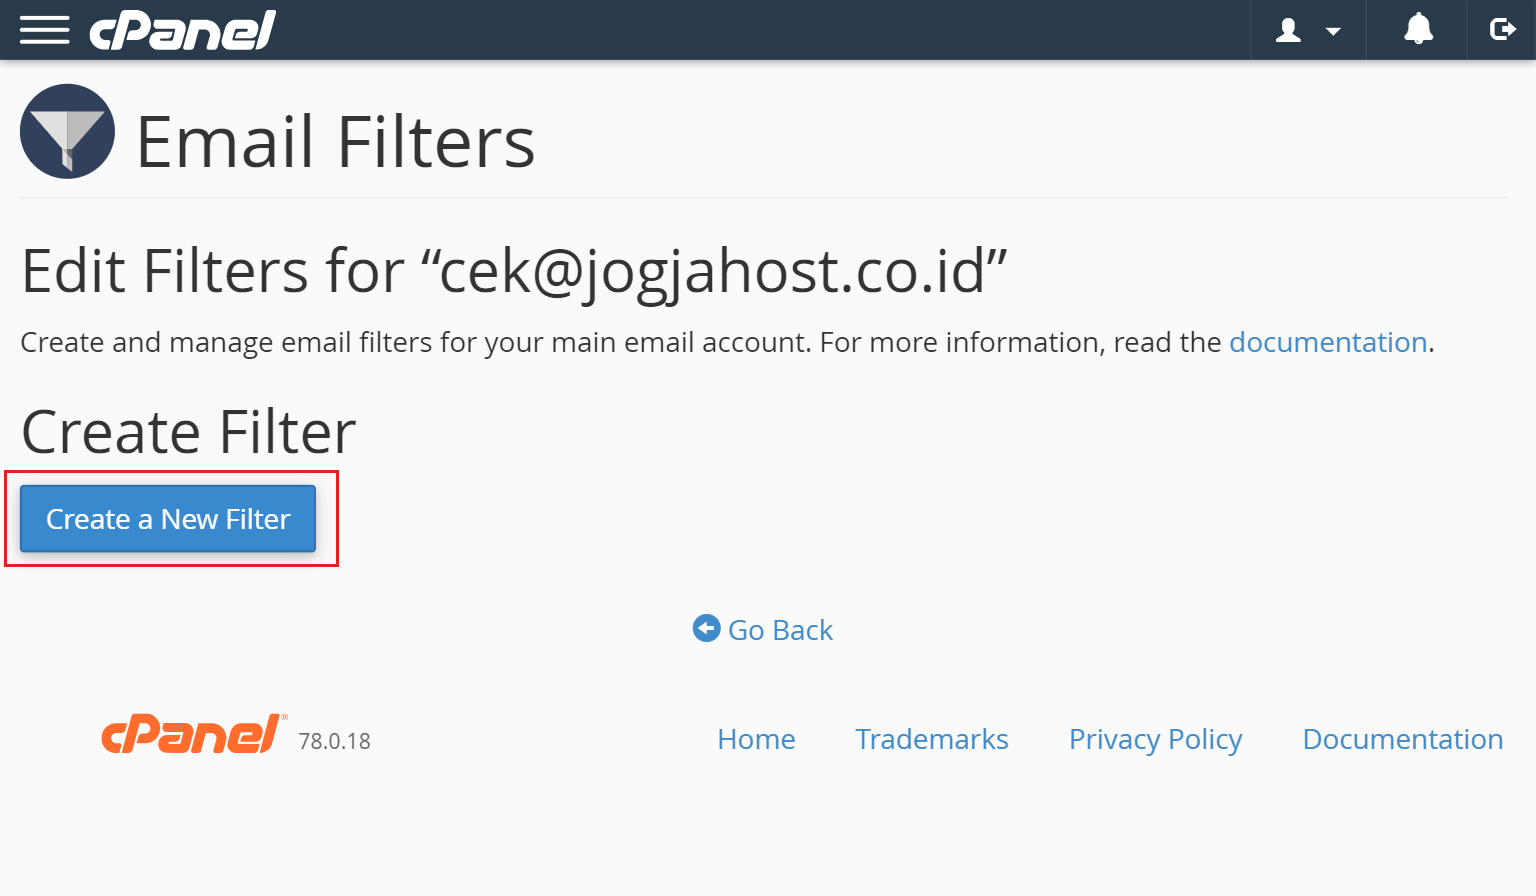Open the footer Documentation link
The width and height of the screenshot is (1536, 896).
[x=1402, y=739]
